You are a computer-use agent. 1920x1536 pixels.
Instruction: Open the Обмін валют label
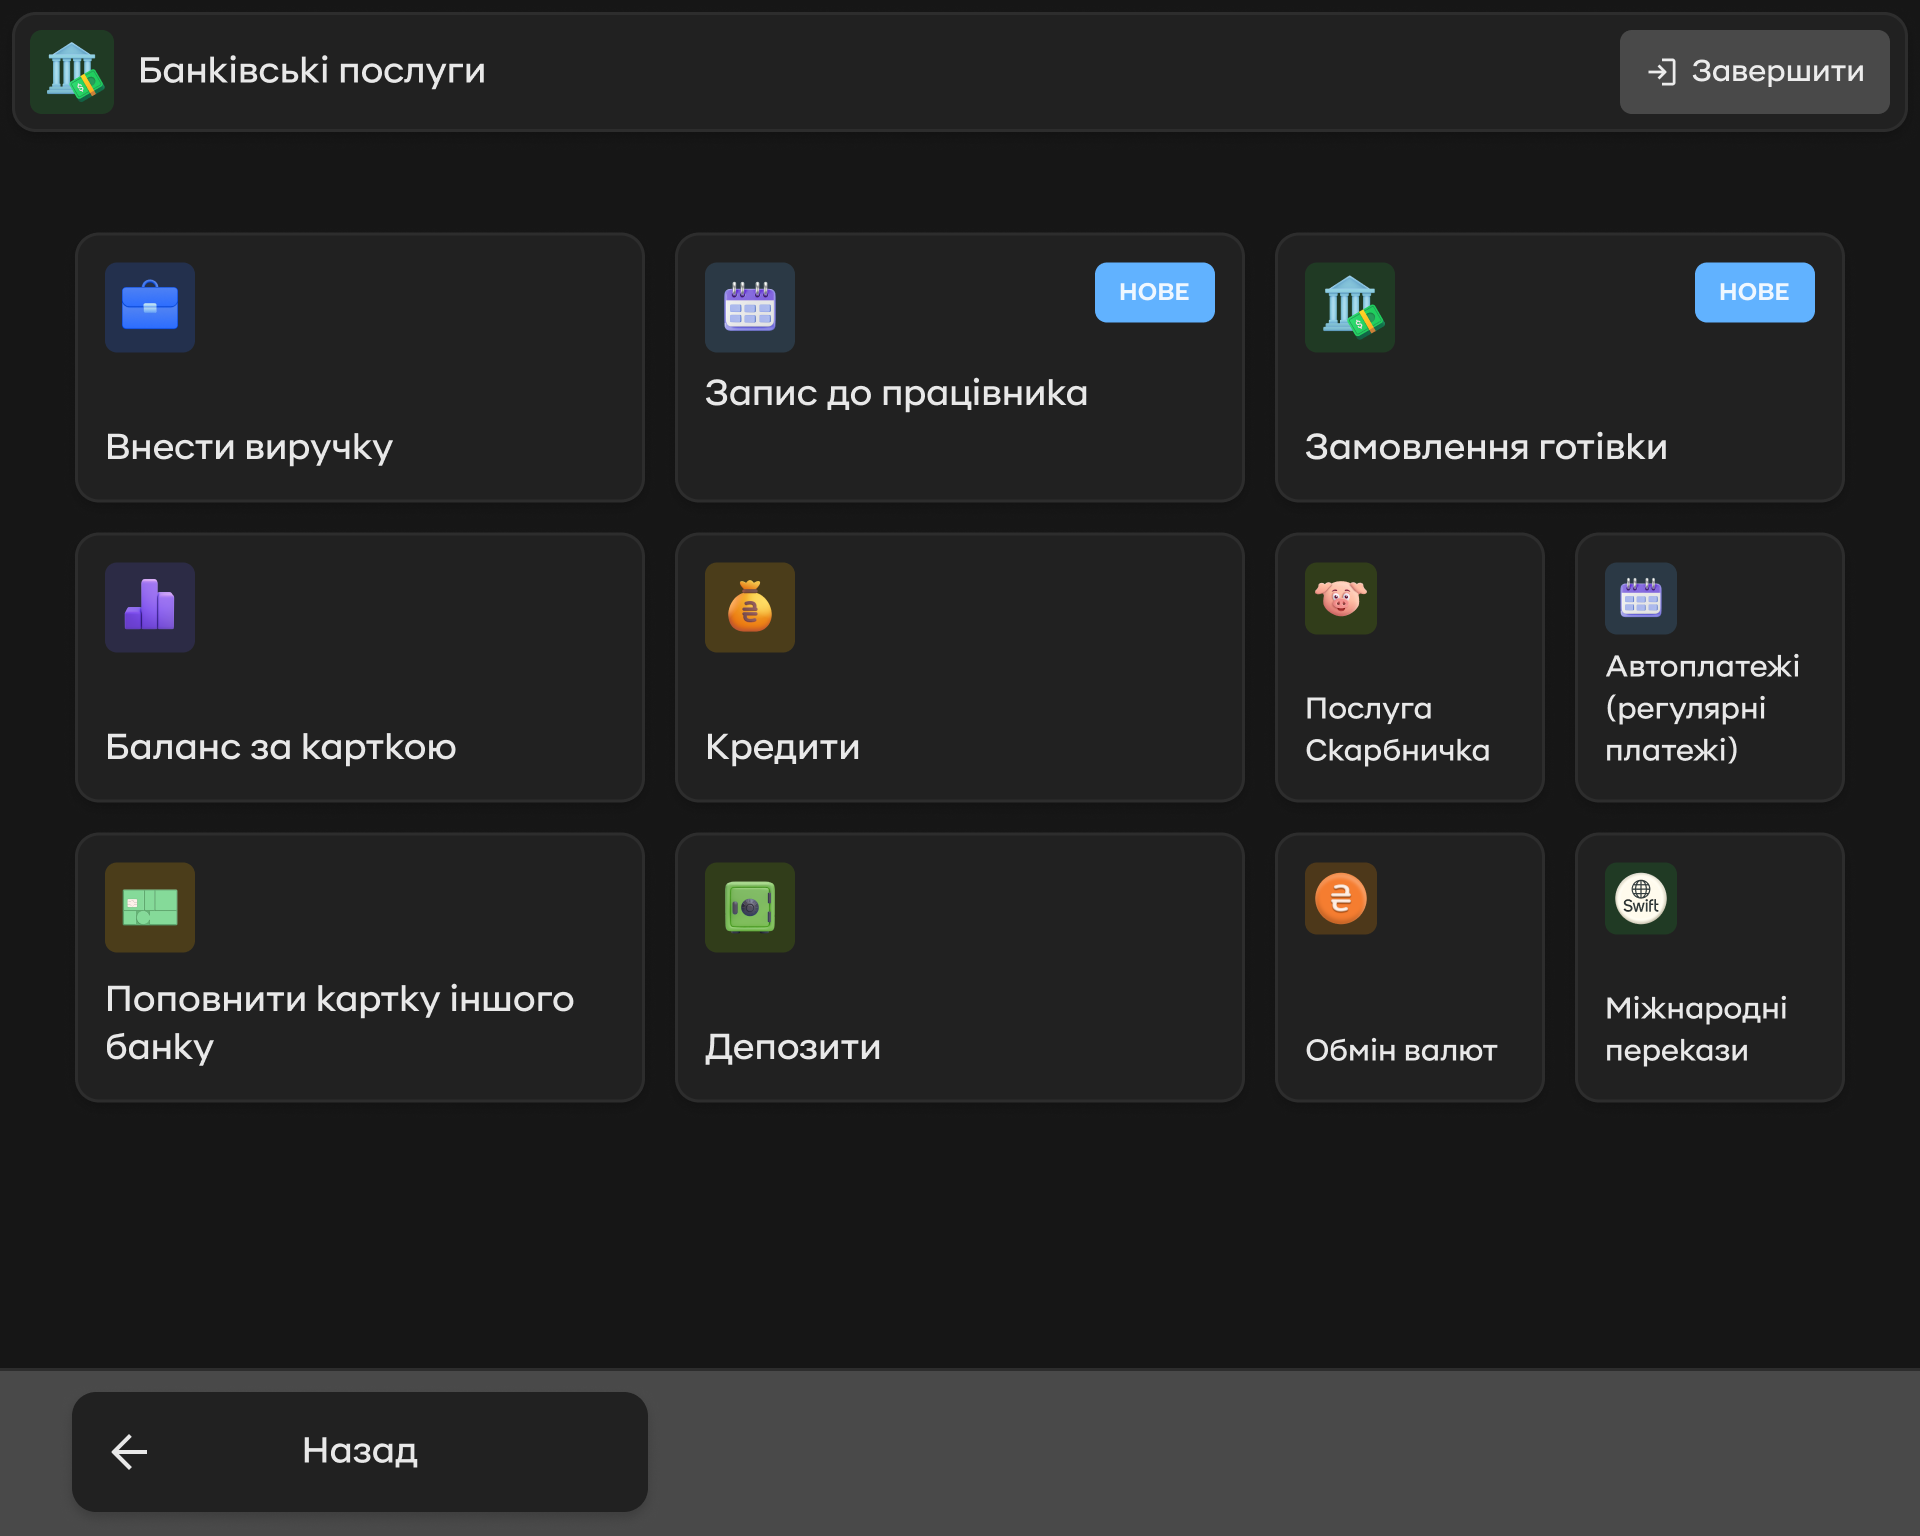tap(1401, 1050)
